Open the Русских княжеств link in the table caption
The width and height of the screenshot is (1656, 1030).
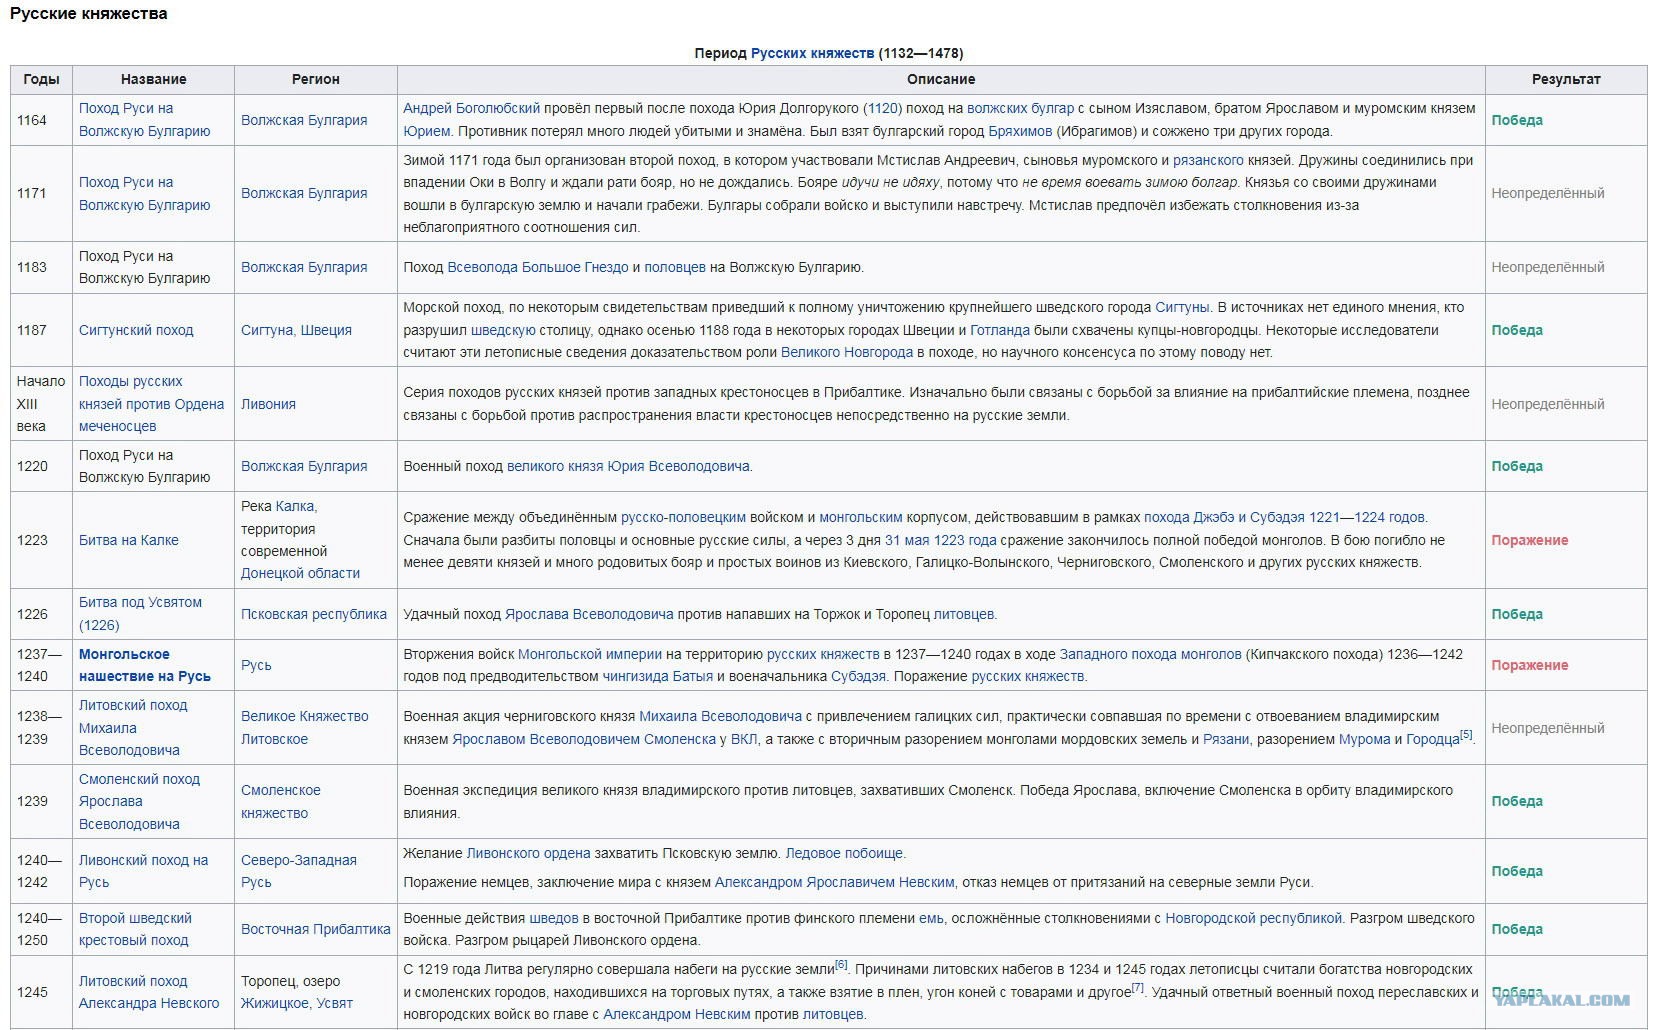point(812,53)
